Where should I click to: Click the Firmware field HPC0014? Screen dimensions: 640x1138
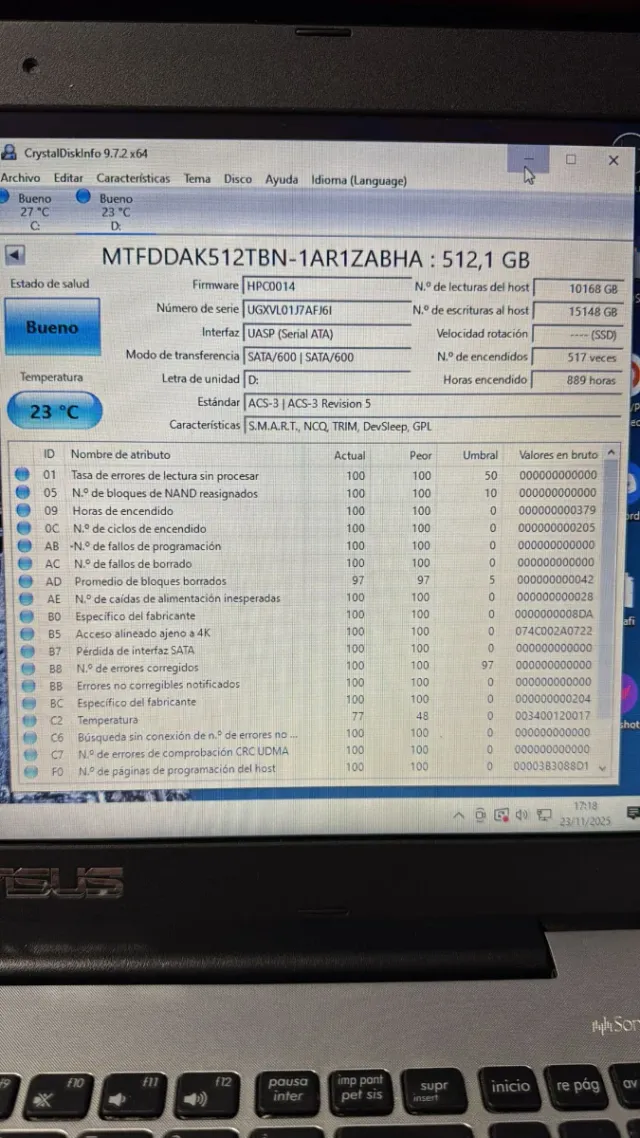pos(327,285)
